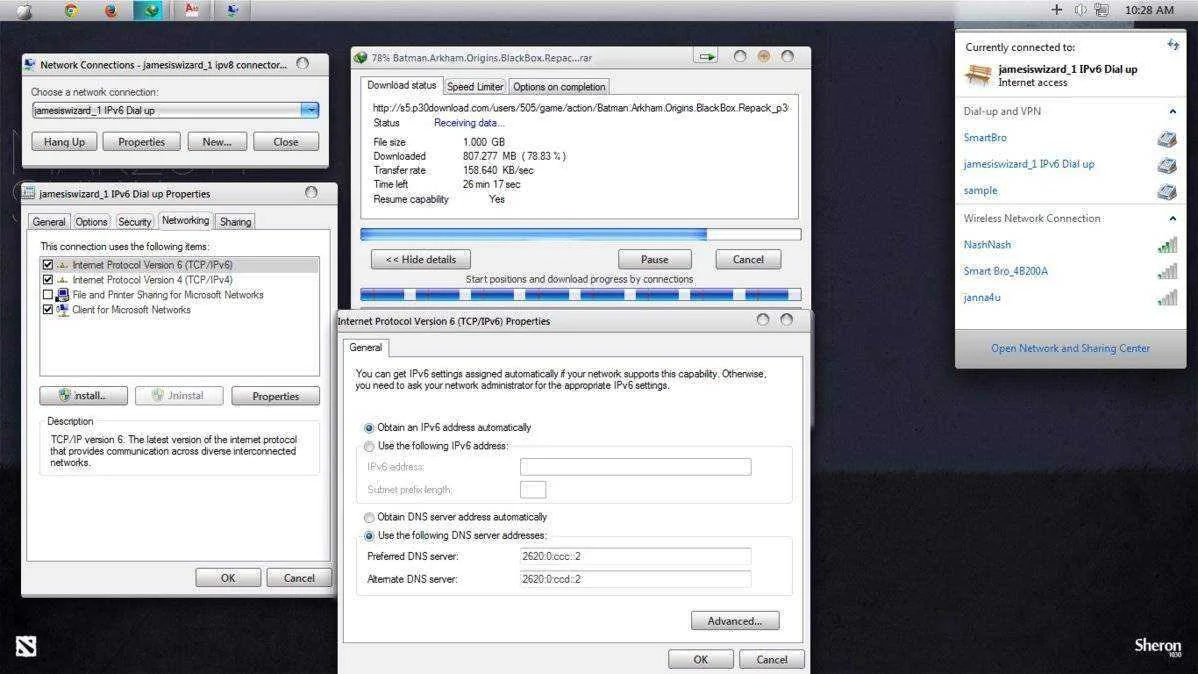
Task: Click the Advanced... button
Action: [x=734, y=621]
